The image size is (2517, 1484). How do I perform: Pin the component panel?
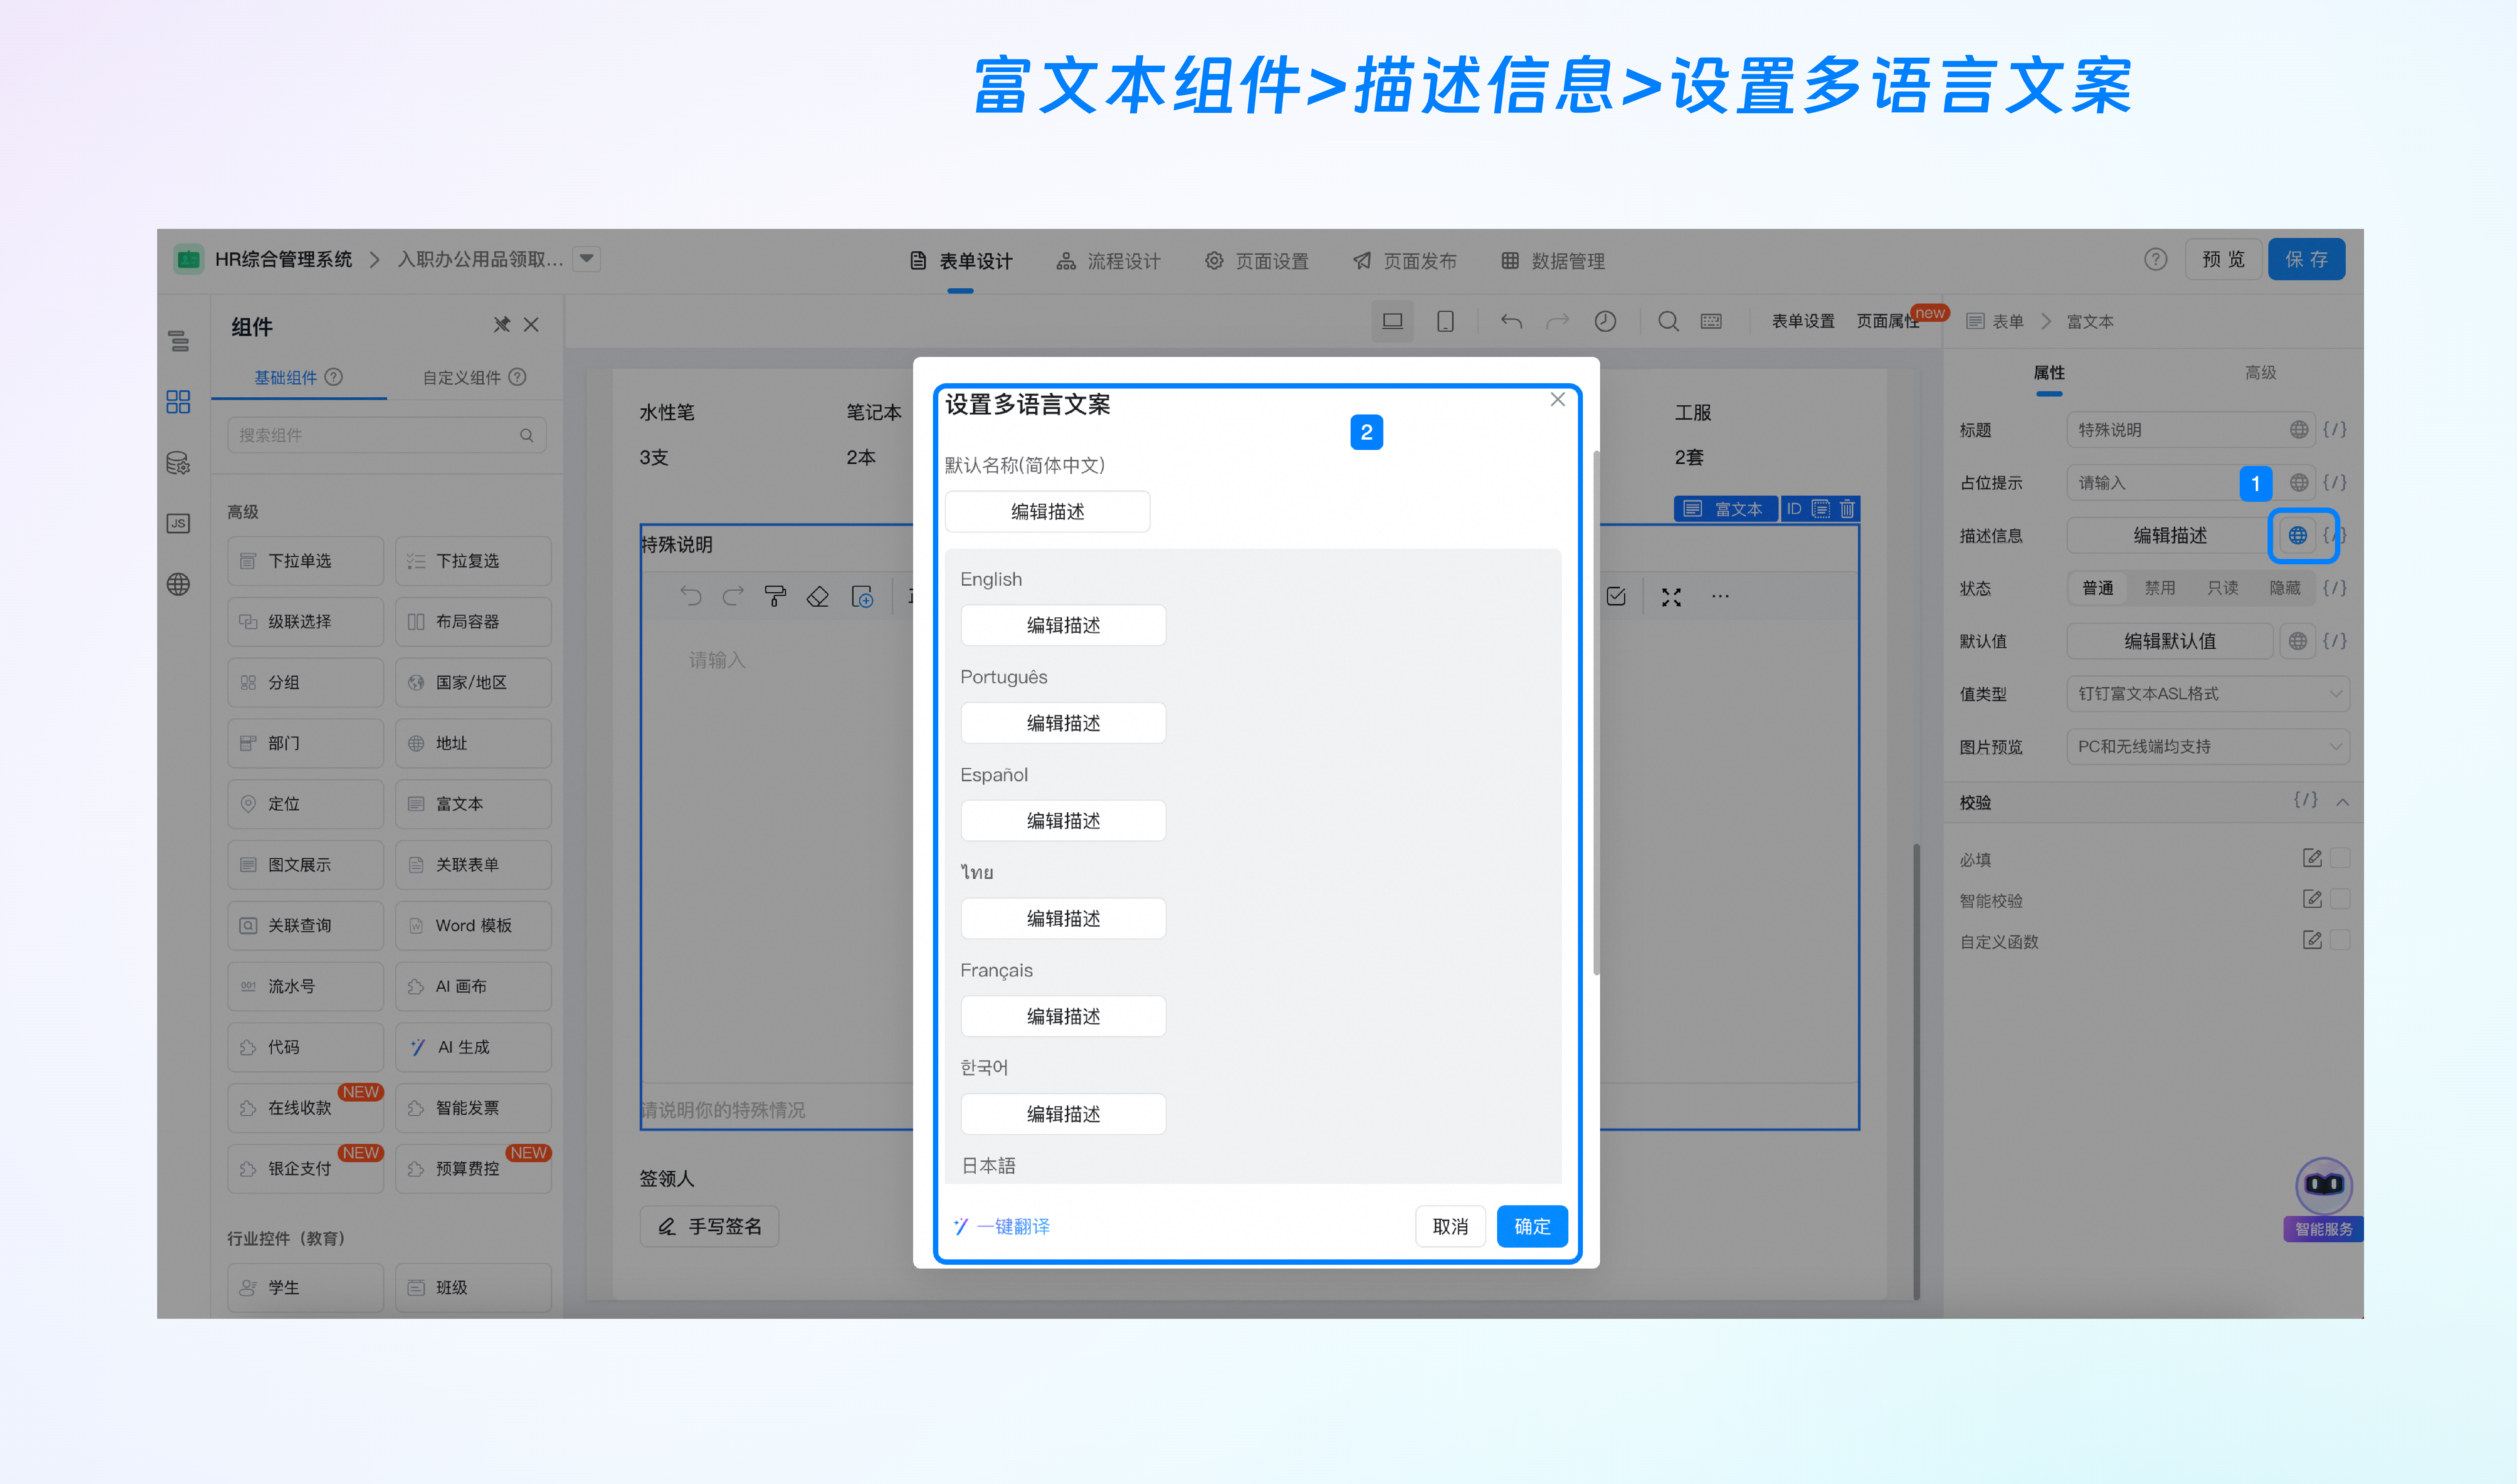tap(502, 325)
